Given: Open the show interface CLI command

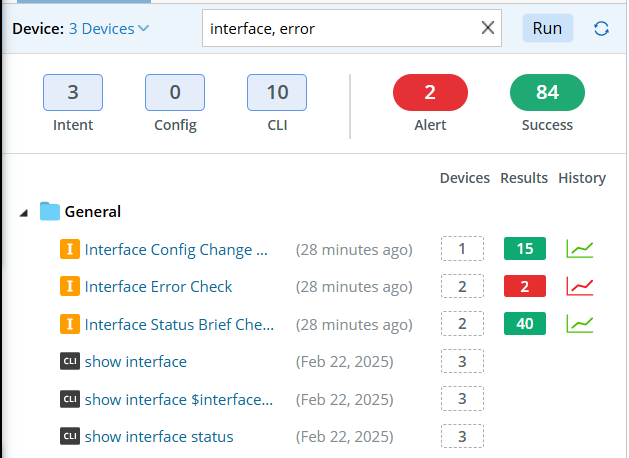Looking at the screenshot, I should click(x=136, y=362).
